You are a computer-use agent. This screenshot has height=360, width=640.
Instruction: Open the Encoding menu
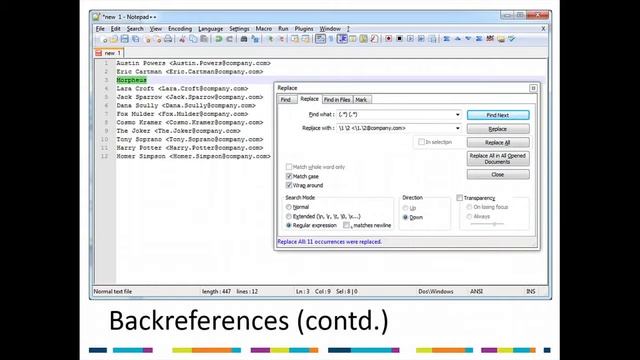click(x=180, y=29)
